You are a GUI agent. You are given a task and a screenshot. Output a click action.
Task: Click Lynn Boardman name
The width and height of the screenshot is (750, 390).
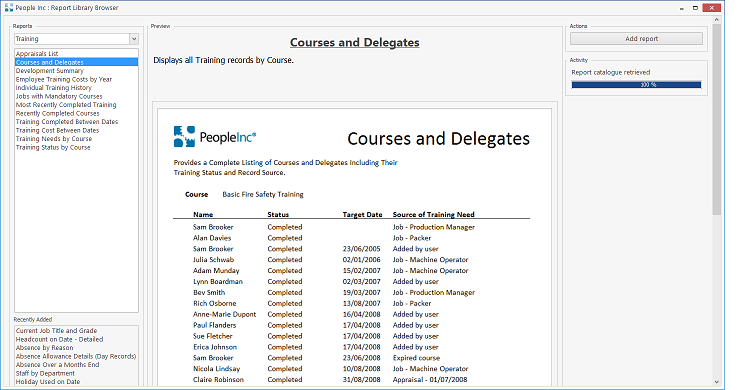(x=218, y=281)
